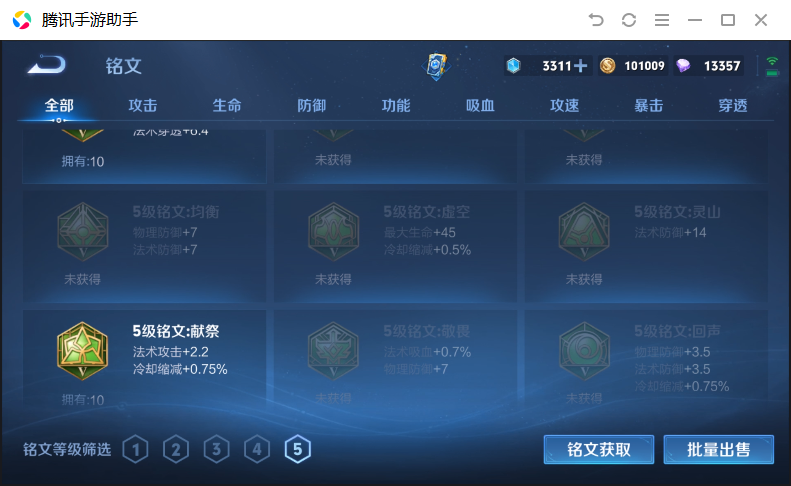The image size is (791, 486).
Task: Click the purple gem currency icon
Action: click(683, 66)
